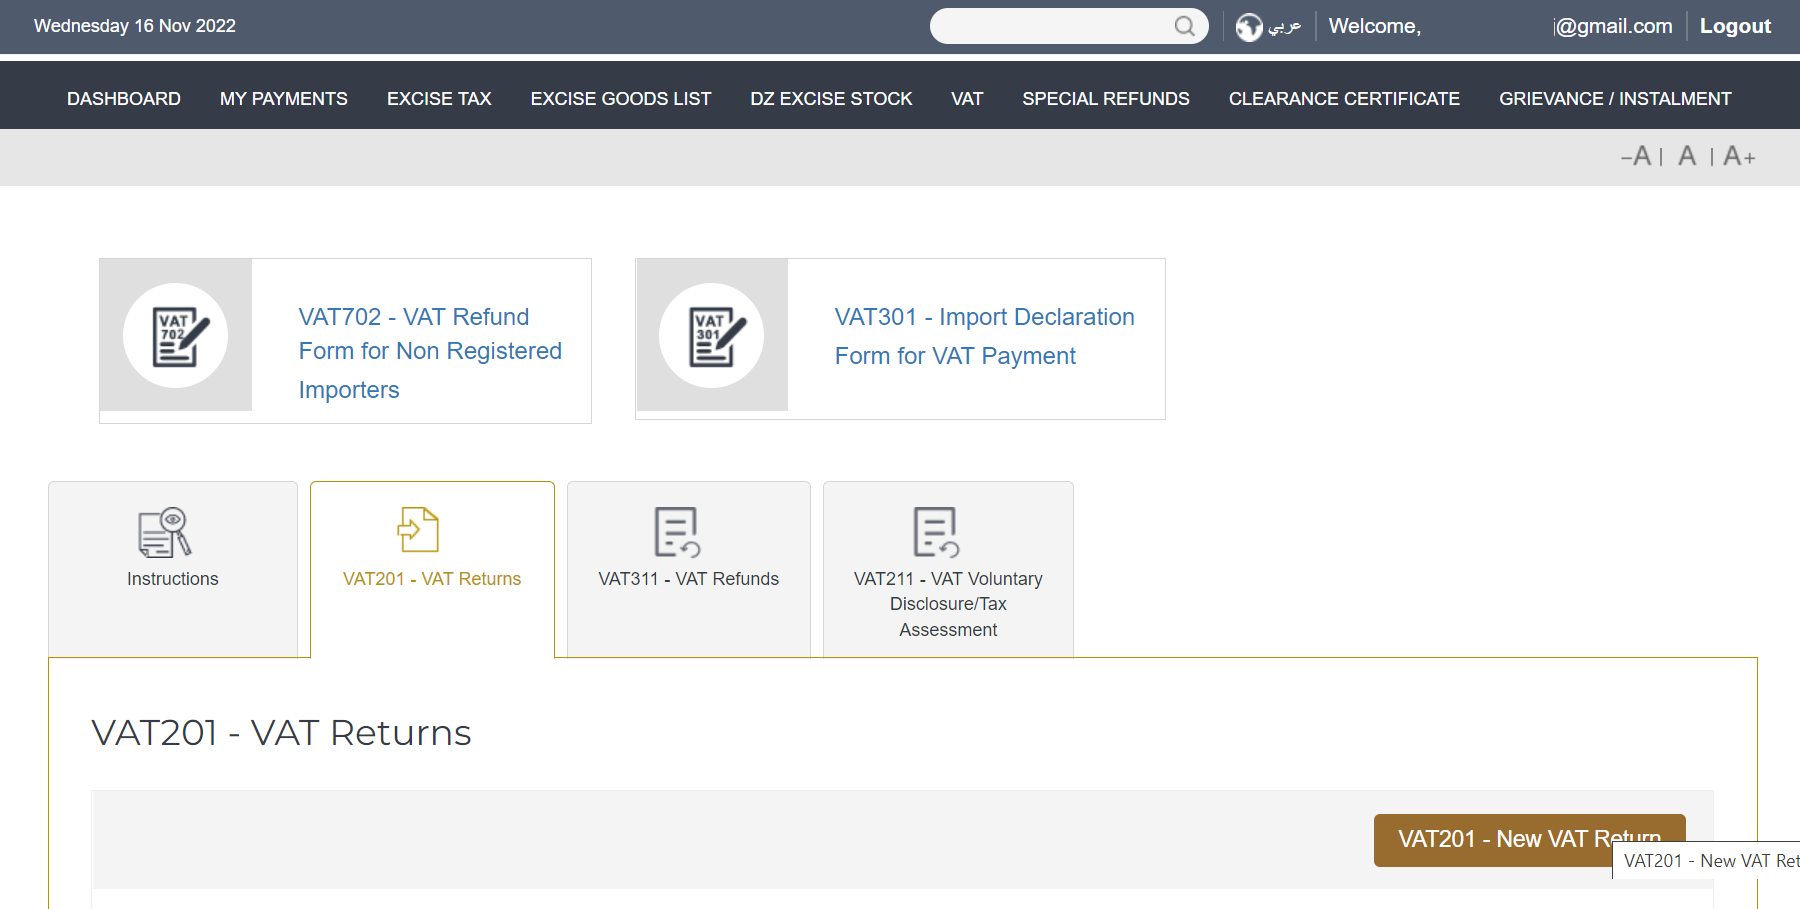Open the CLEARANCE CERTIFICATE menu
This screenshot has width=1800, height=909.
tap(1344, 97)
